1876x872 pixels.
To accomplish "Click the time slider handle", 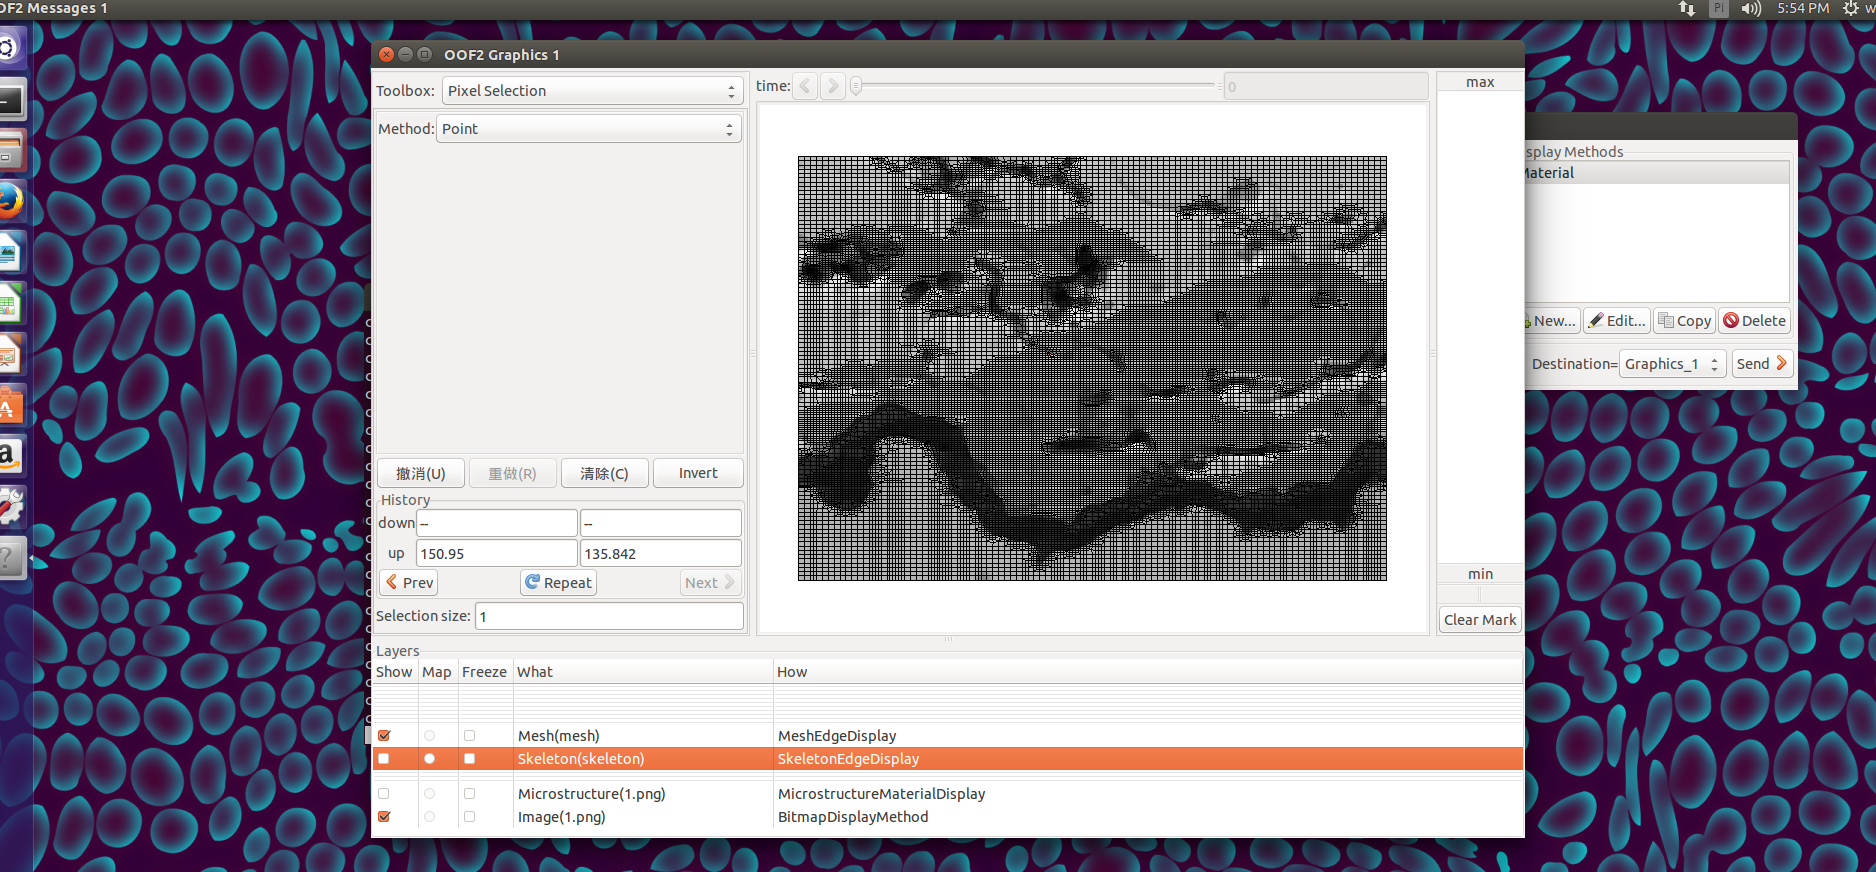I will 856,87.
